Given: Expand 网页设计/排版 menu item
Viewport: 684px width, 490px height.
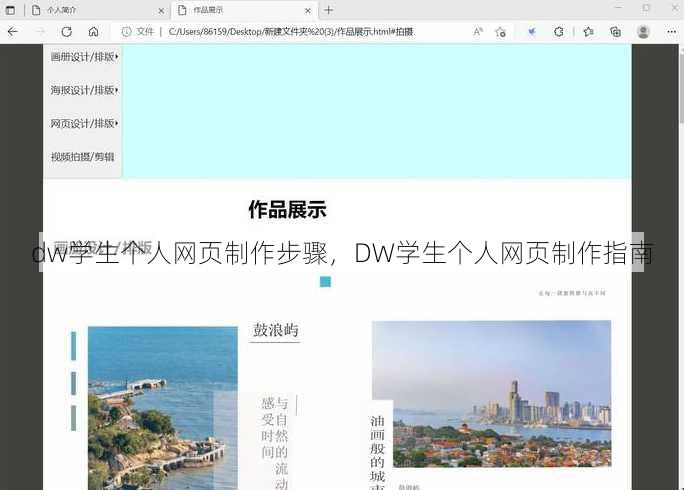Looking at the screenshot, I should 83,123.
